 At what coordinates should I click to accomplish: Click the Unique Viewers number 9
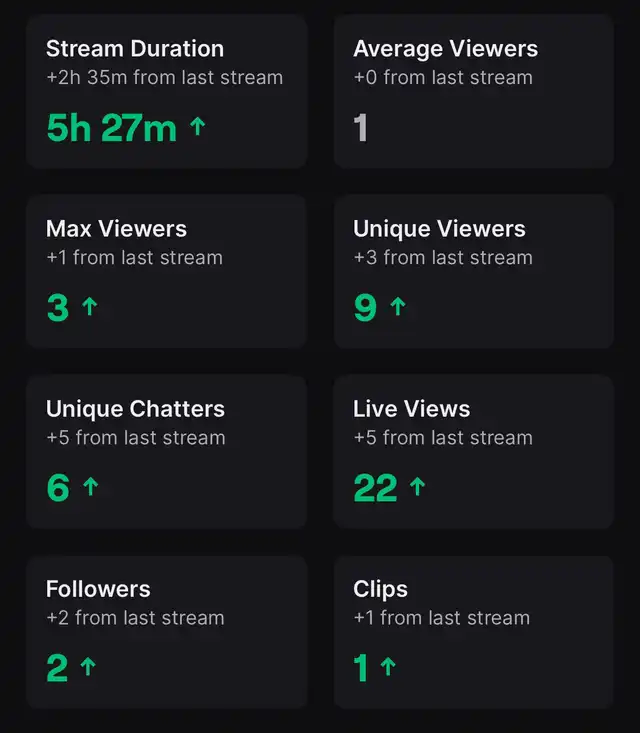[x=365, y=308]
